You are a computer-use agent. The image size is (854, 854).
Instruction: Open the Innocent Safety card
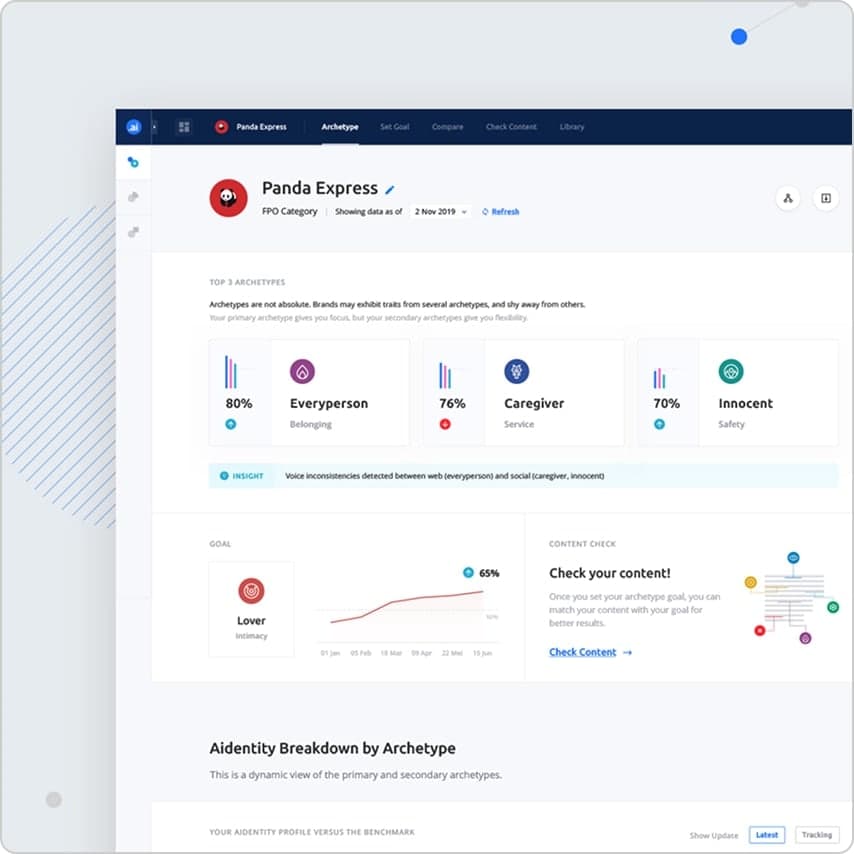pyautogui.click(x=738, y=393)
